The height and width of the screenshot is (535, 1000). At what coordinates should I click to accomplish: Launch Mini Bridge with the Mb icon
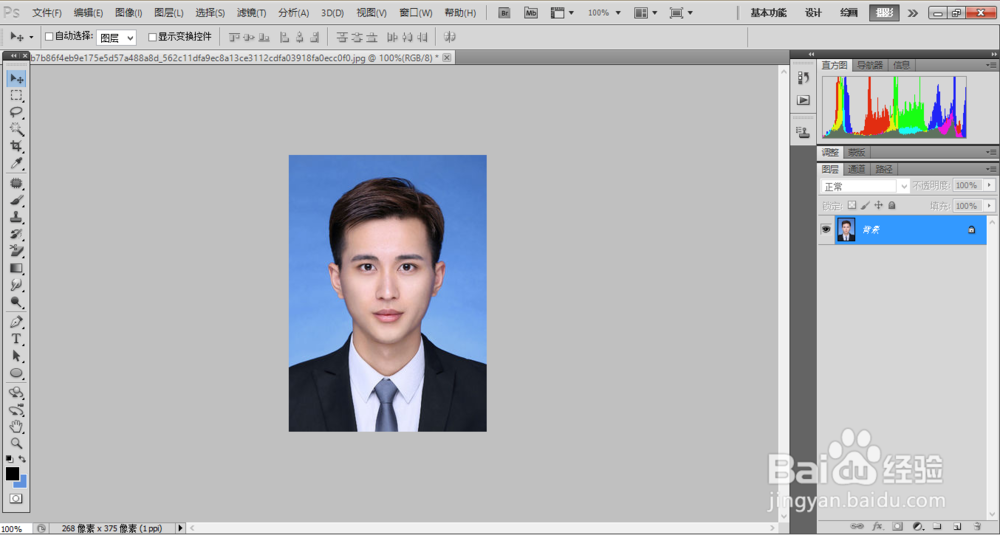[531, 13]
